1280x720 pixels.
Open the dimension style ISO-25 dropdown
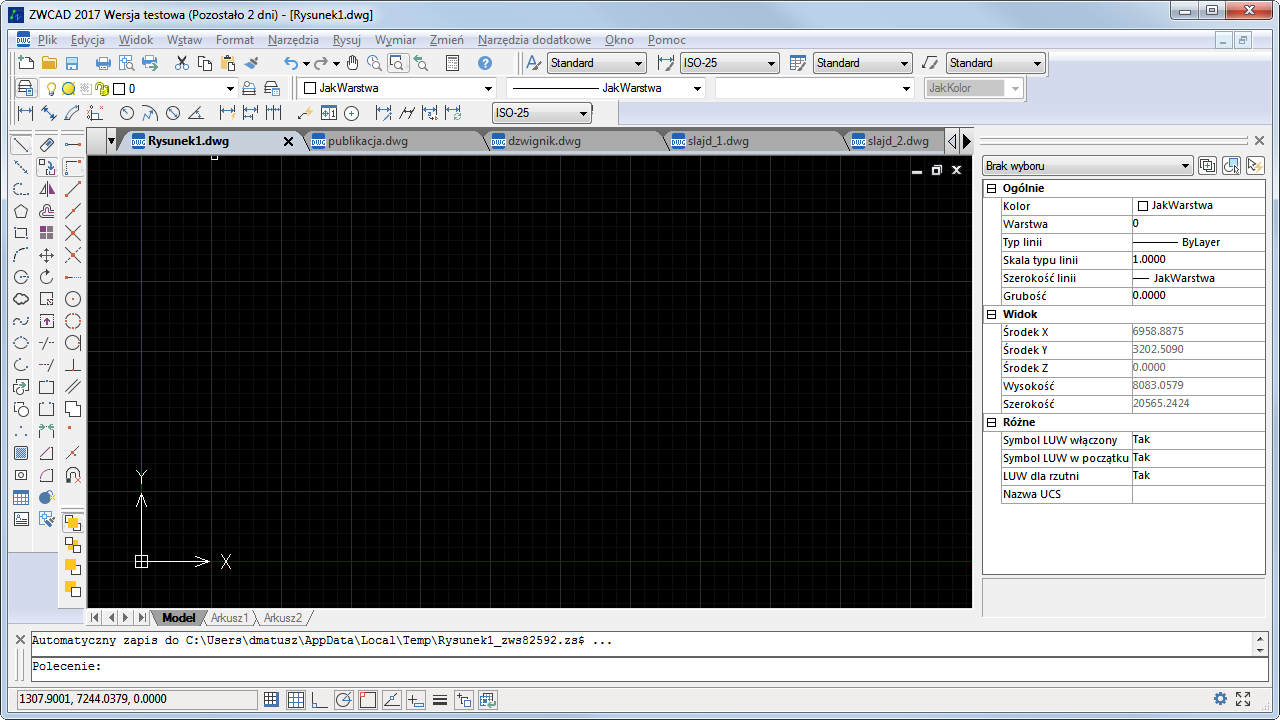[x=729, y=63]
